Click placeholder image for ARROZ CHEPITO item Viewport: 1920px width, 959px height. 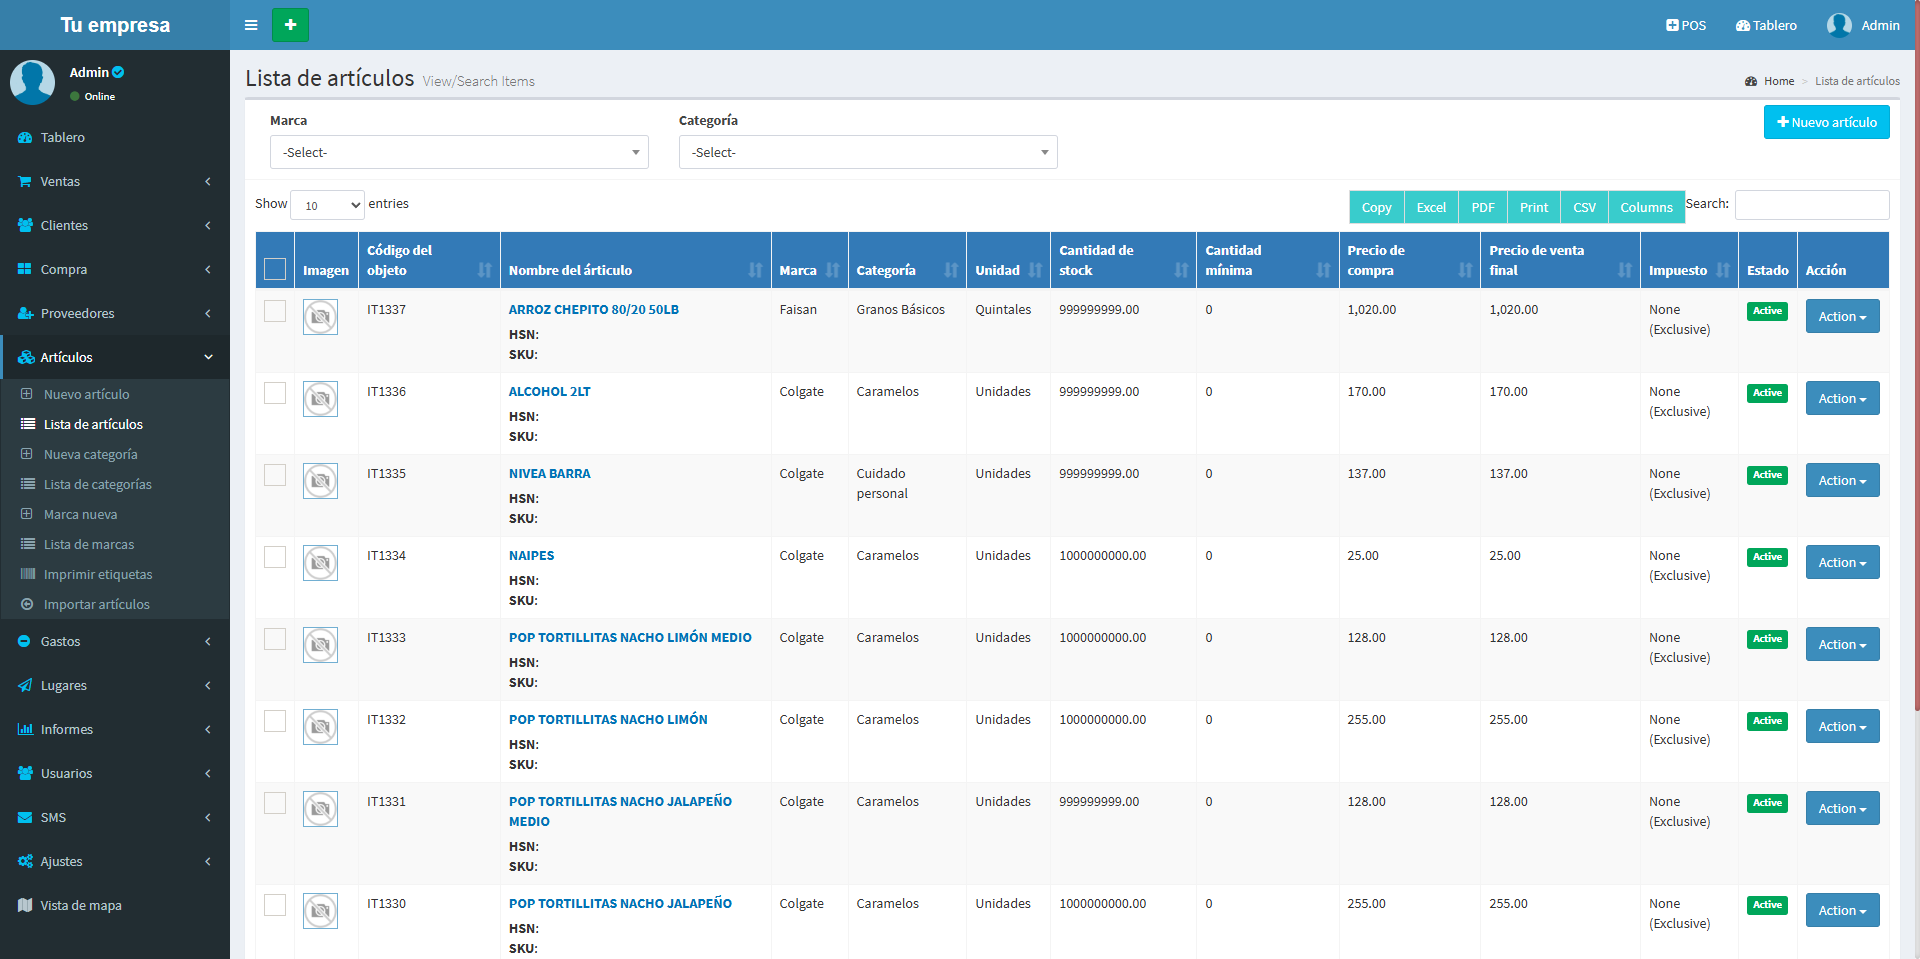320,318
